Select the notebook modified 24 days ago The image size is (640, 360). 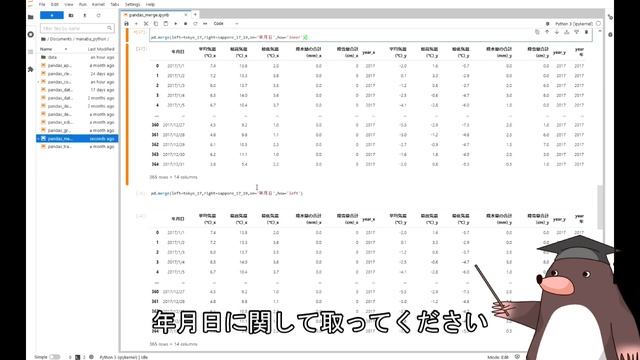(x=77, y=73)
